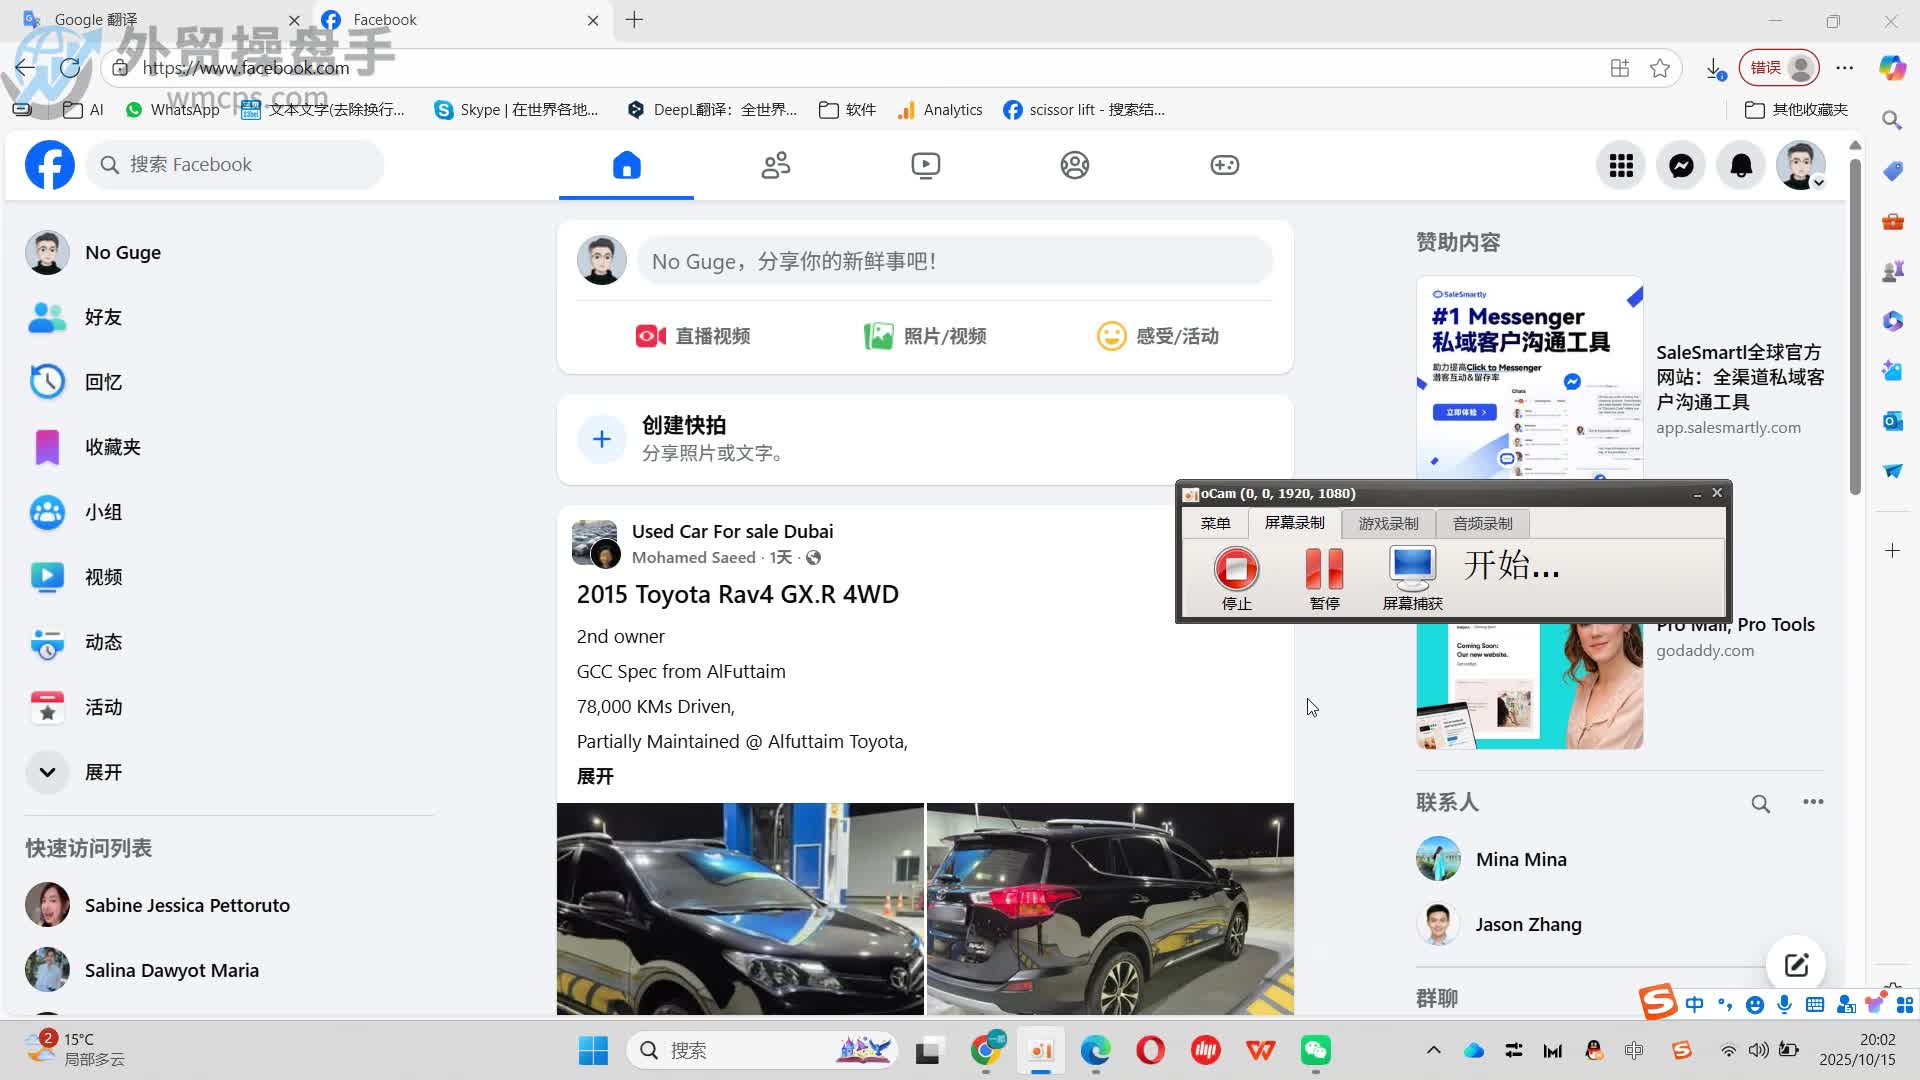Open the Gaming tab icon
The image size is (1920, 1080).
click(x=1224, y=165)
